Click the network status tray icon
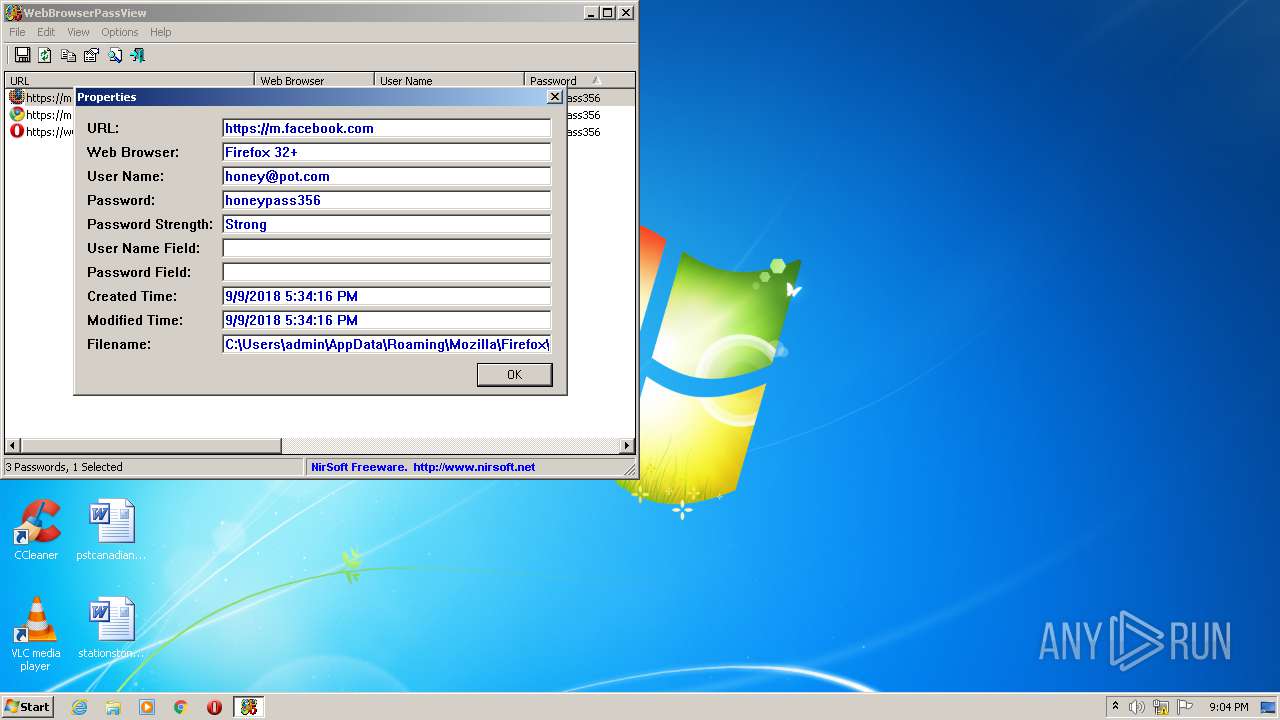 tap(1161, 707)
